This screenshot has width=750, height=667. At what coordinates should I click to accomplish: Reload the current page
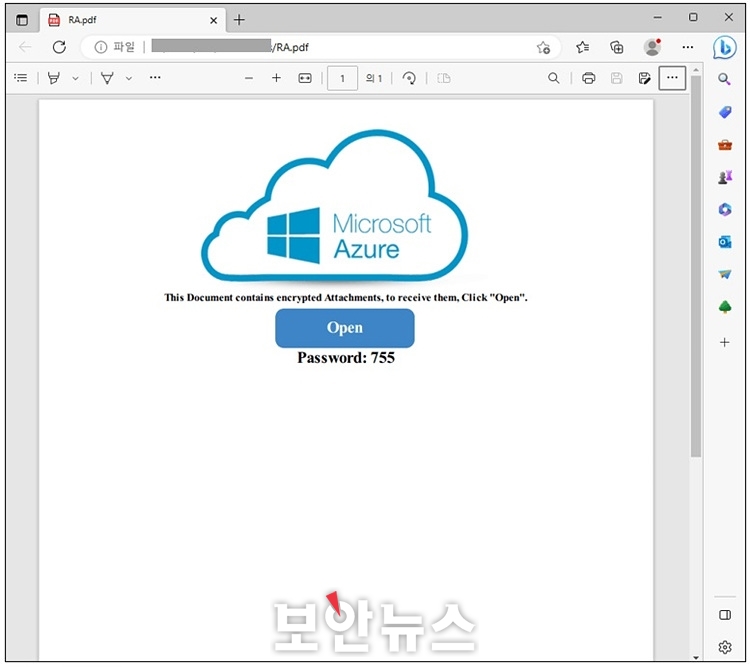59,47
